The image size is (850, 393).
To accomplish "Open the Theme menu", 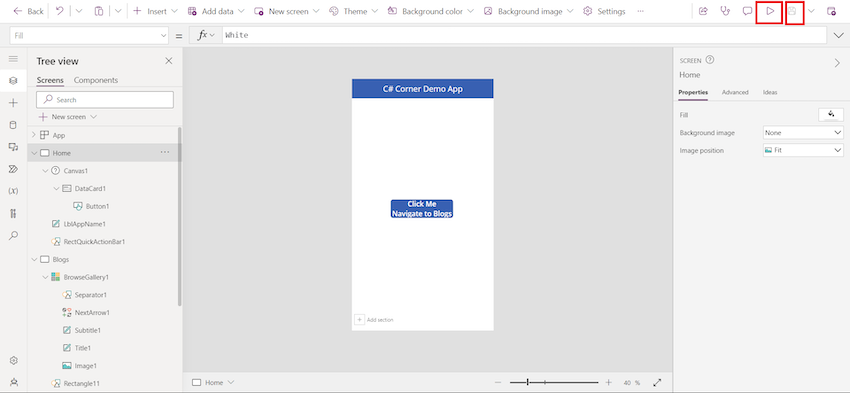I will pos(353,11).
